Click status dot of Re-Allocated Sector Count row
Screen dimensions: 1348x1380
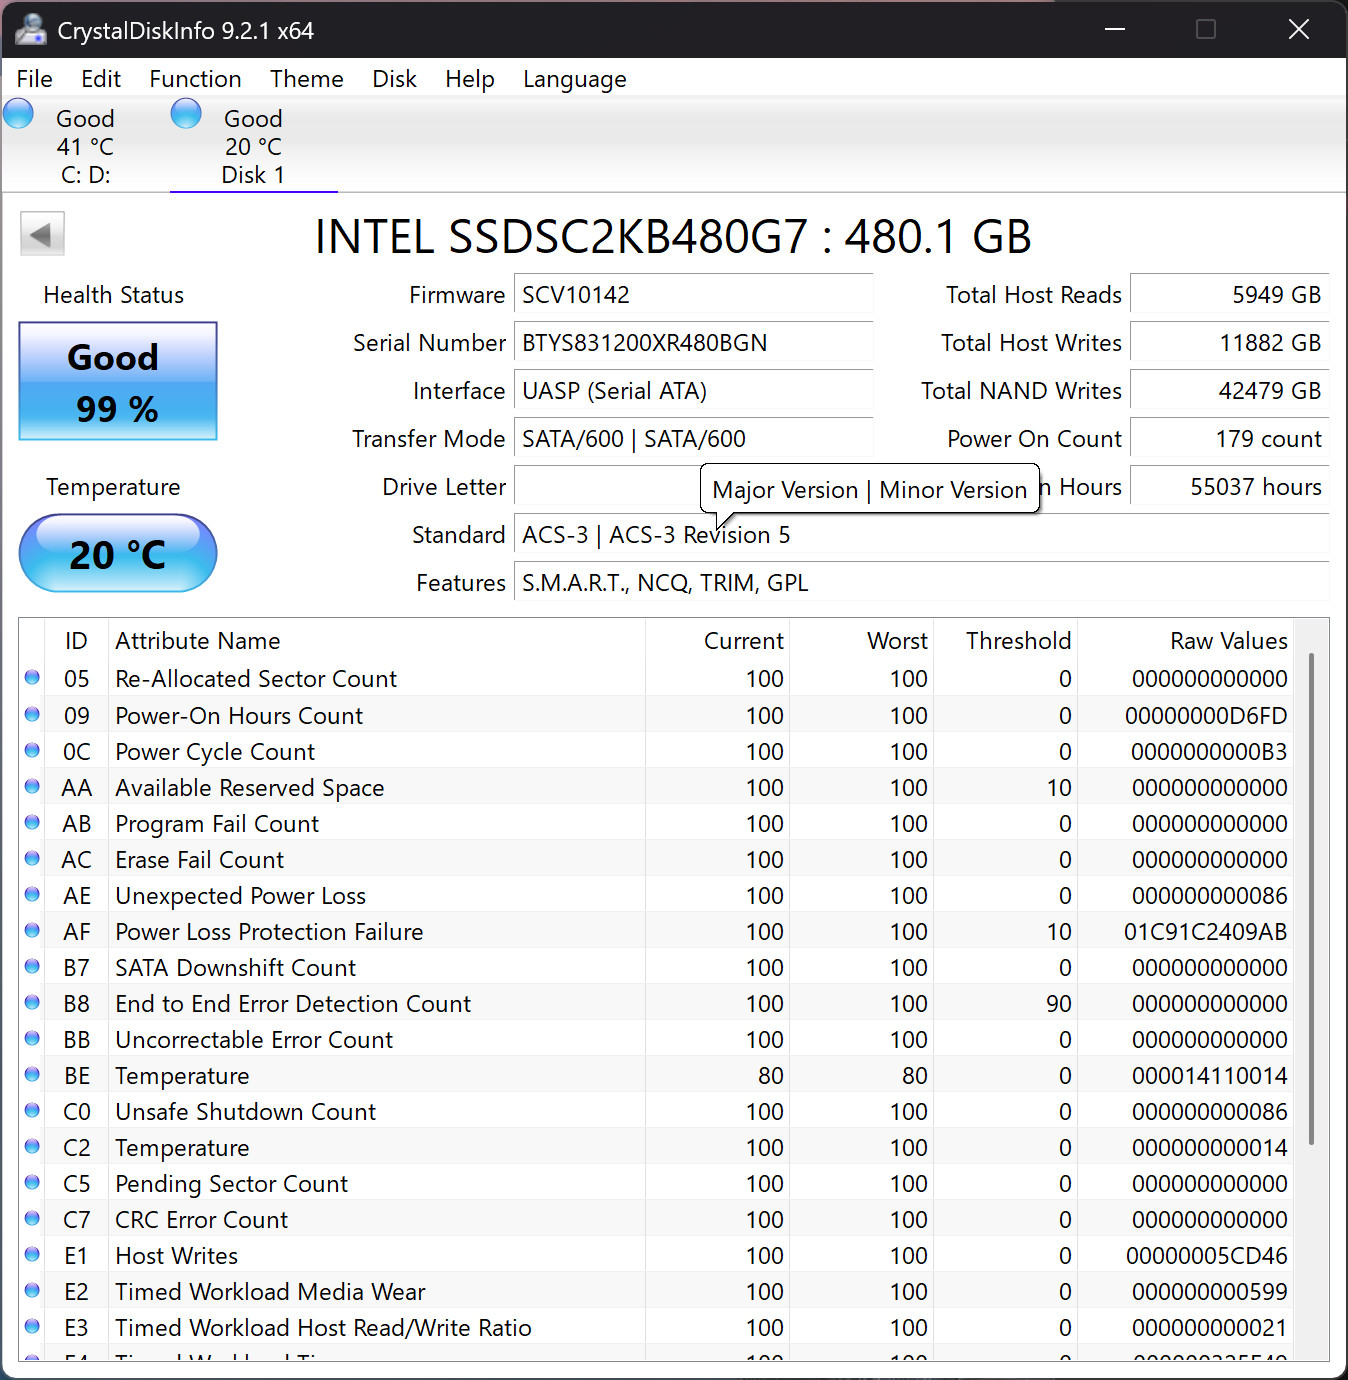point(32,678)
